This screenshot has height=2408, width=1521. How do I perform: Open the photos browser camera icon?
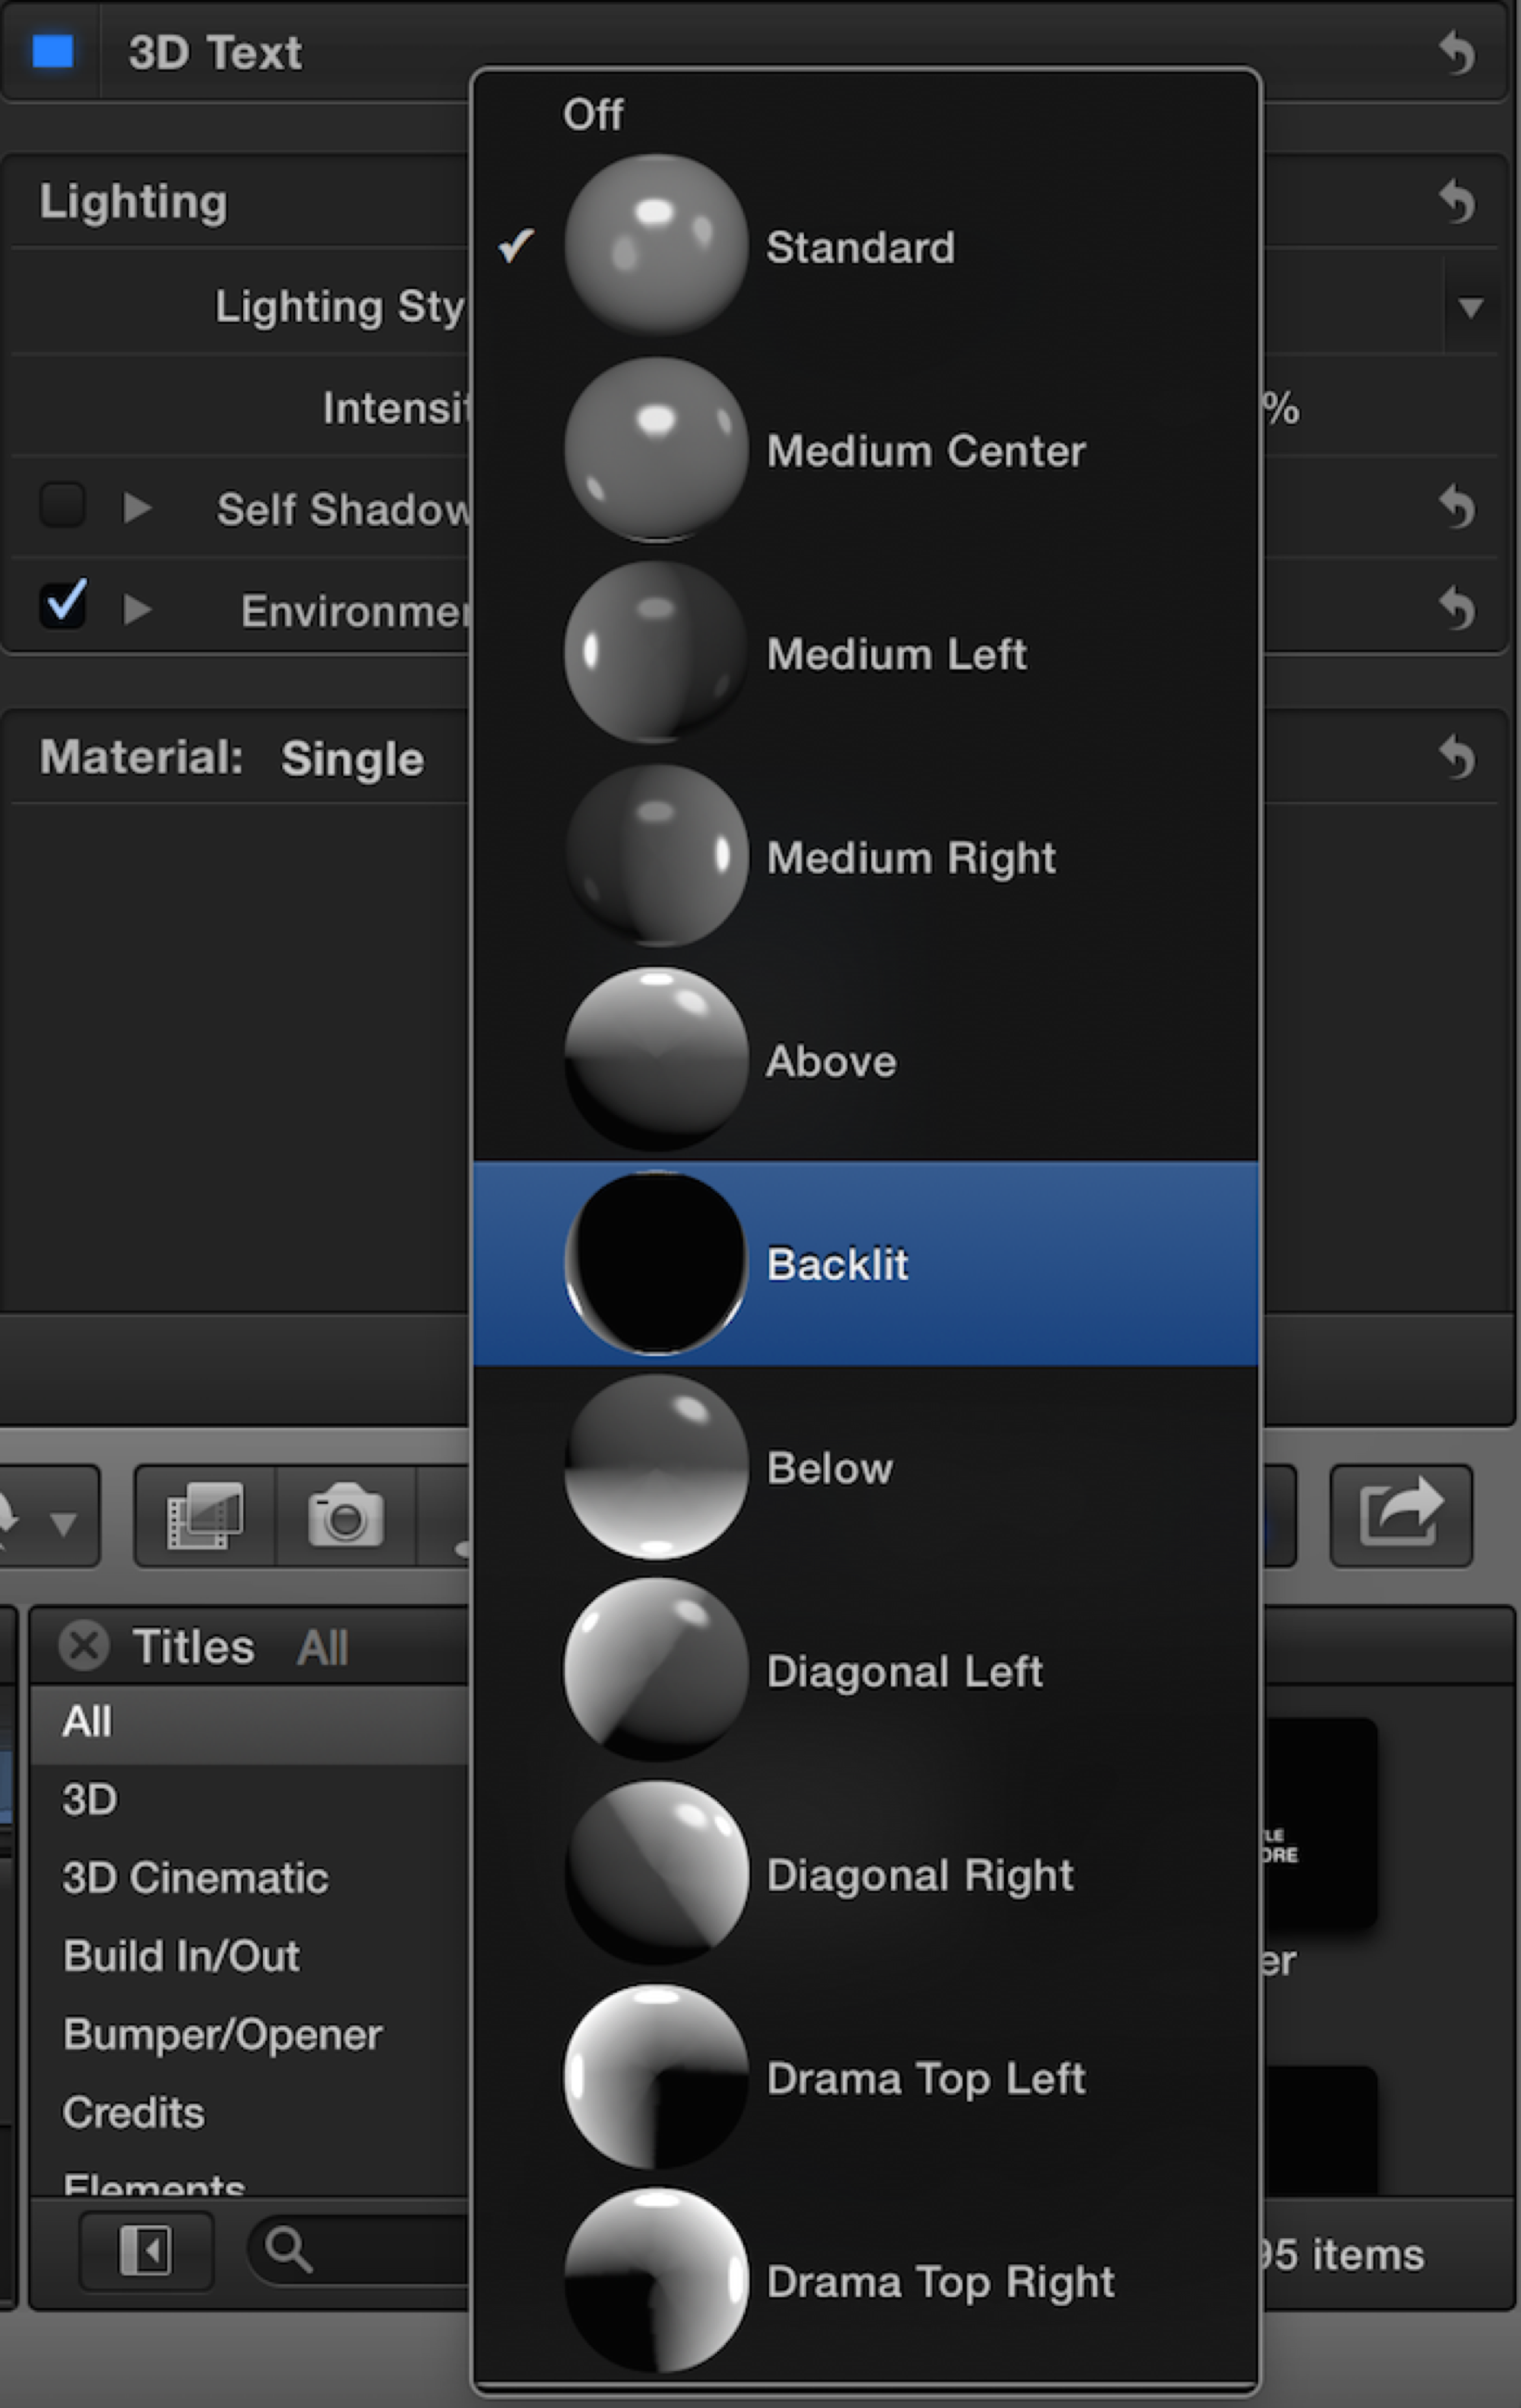[x=345, y=1516]
